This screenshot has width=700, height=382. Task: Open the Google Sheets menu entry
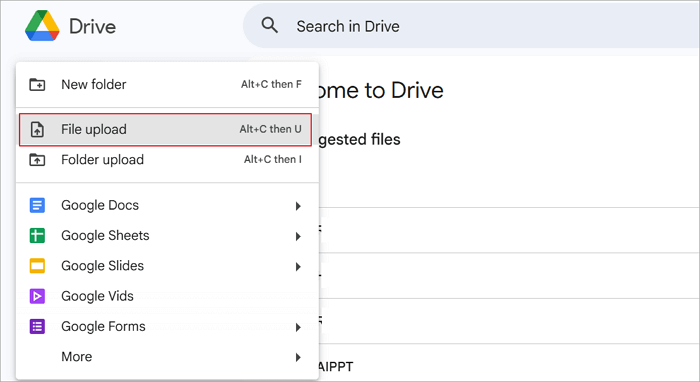[x=167, y=236]
